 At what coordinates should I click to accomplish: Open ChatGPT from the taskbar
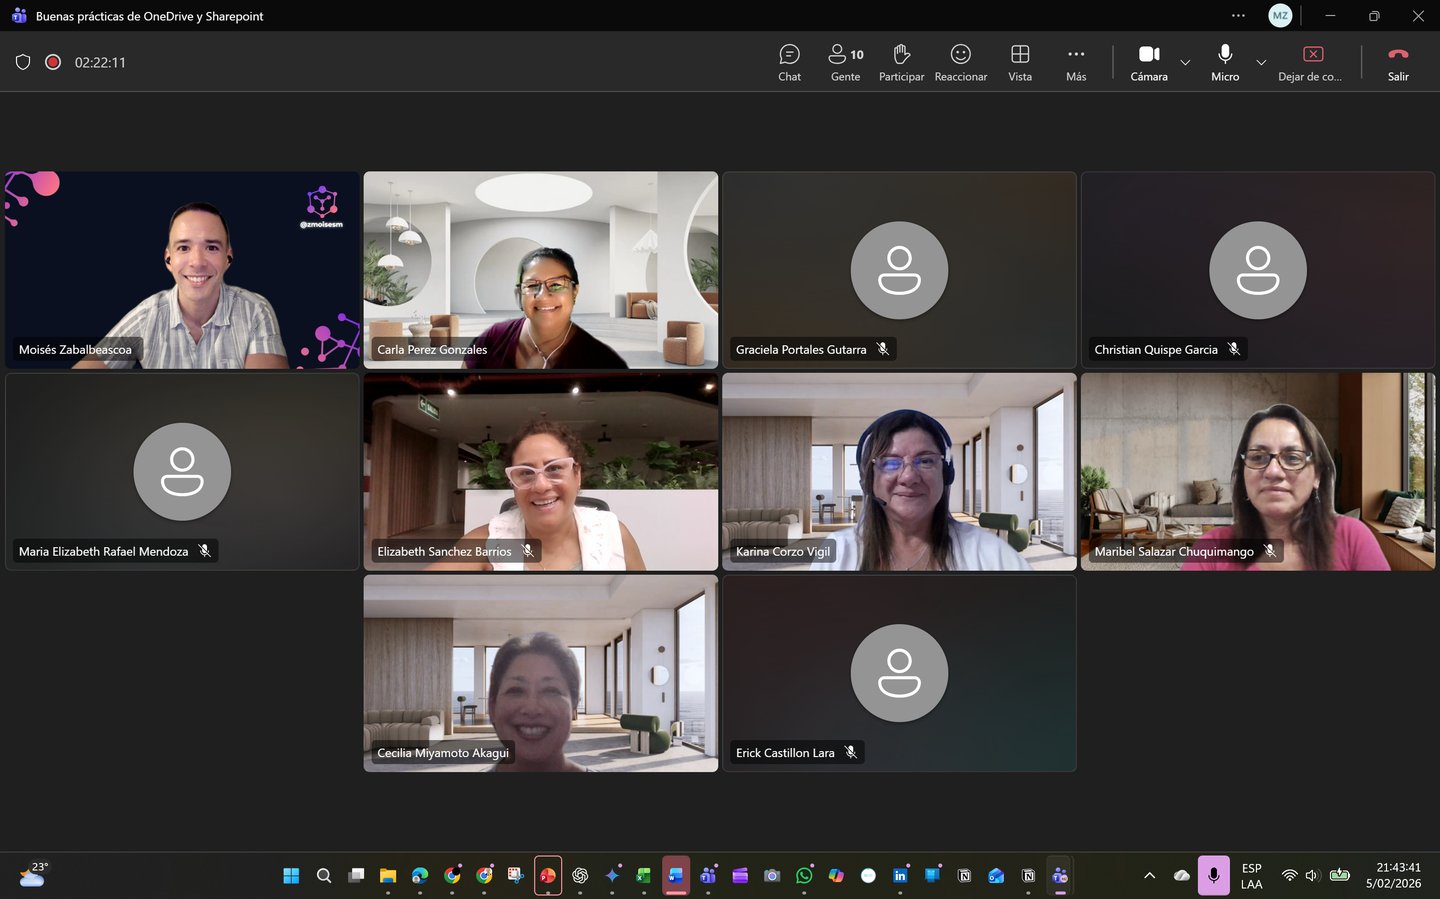click(580, 876)
